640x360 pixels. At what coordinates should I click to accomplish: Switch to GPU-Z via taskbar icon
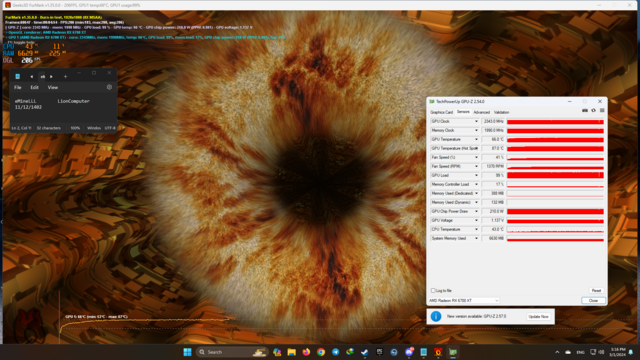coord(453,352)
